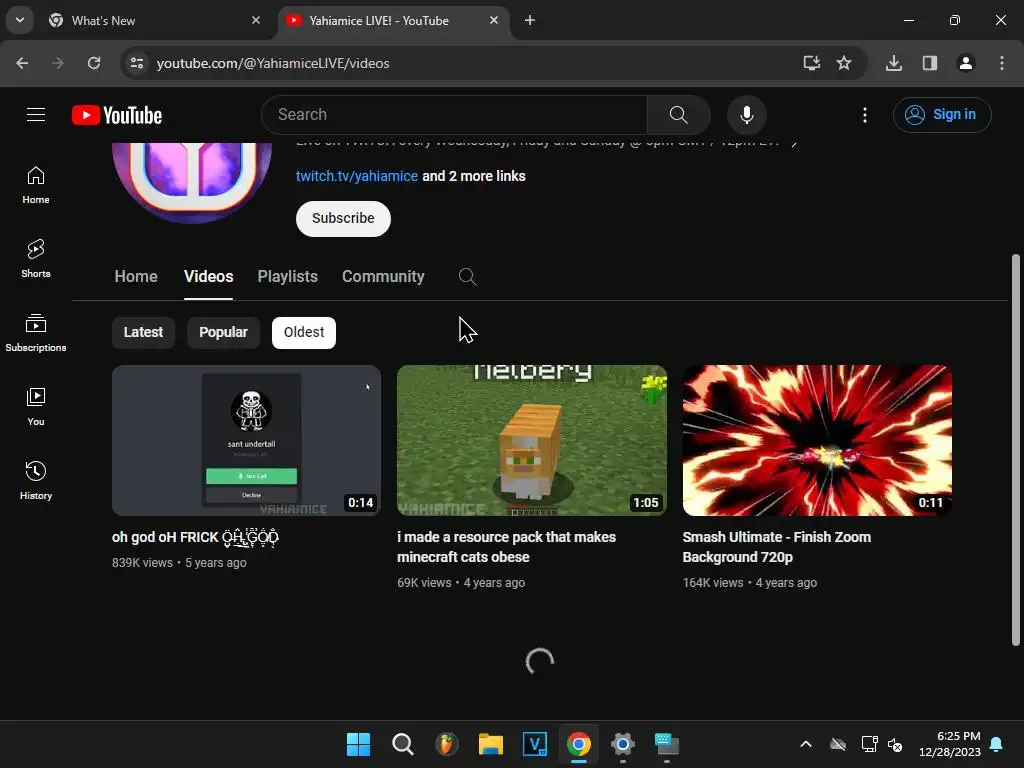Click the page vertical scrollbar

[1015, 449]
